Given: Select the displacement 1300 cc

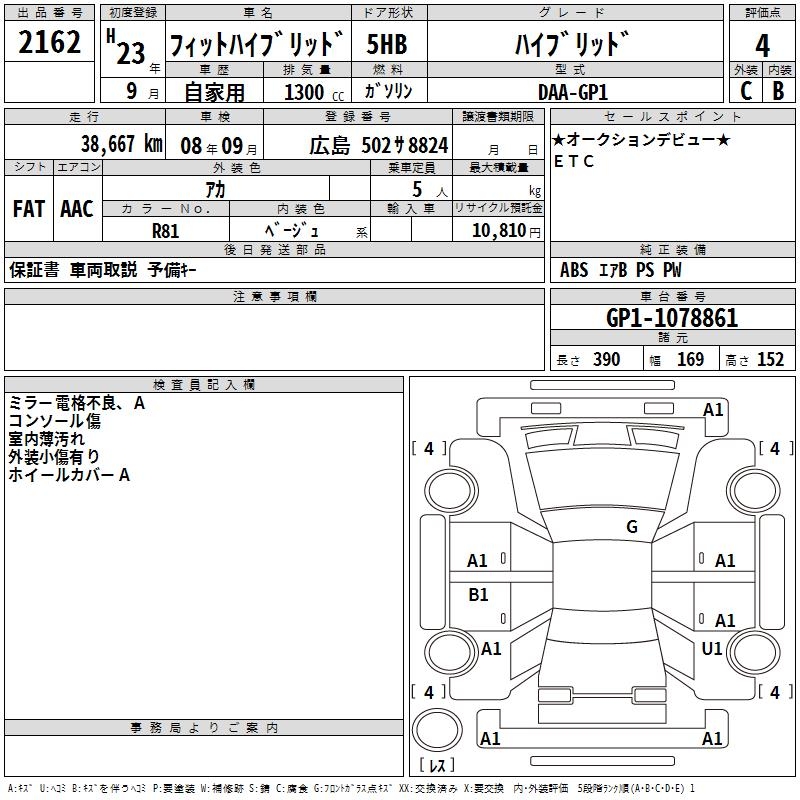Looking at the screenshot, I should coord(314,92).
